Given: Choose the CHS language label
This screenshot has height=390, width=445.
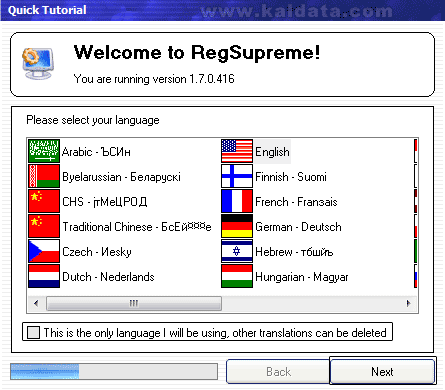Looking at the screenshot, I should pyautogui.click(x=105, y=202).
